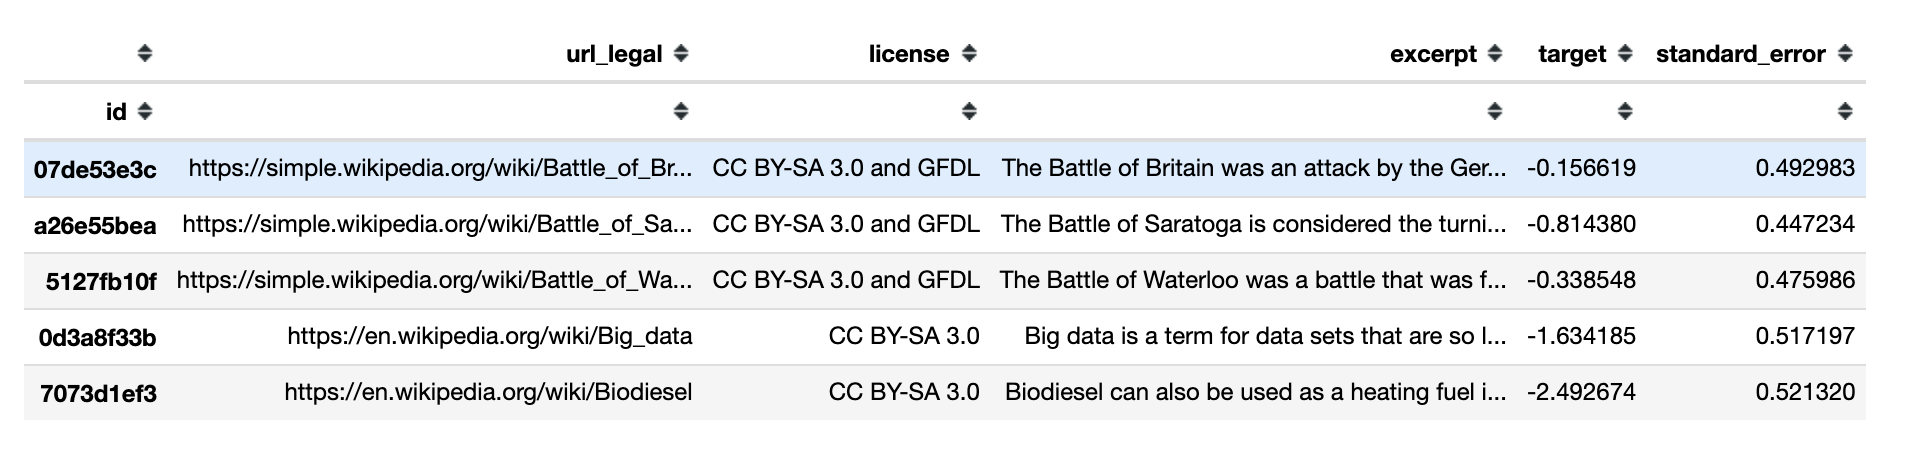Select row with id a26e55bea
This screenshot has width=1910, height=470.
[x=95, y=226]
